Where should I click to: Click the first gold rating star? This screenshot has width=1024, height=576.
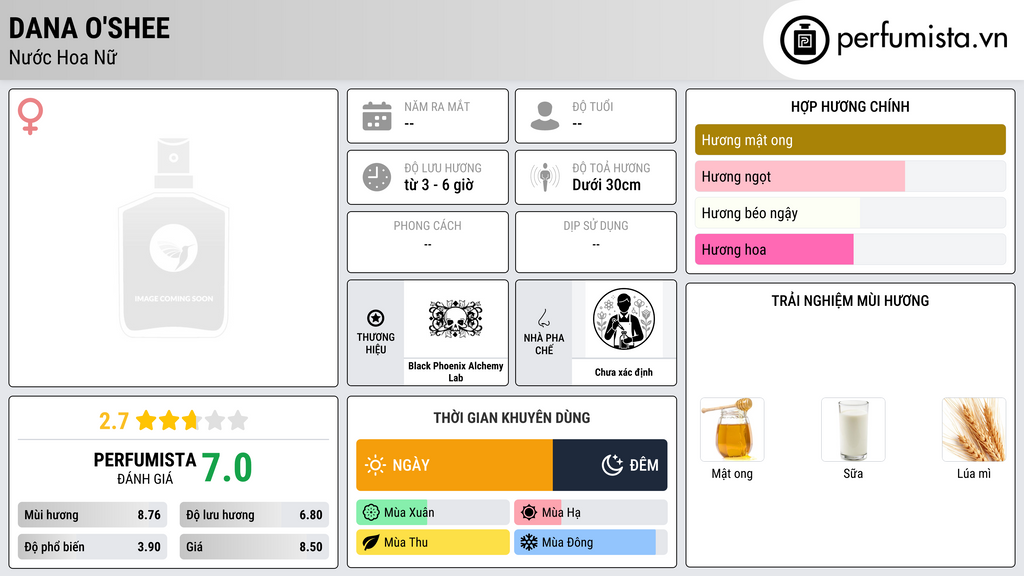[x=146, y=420]
